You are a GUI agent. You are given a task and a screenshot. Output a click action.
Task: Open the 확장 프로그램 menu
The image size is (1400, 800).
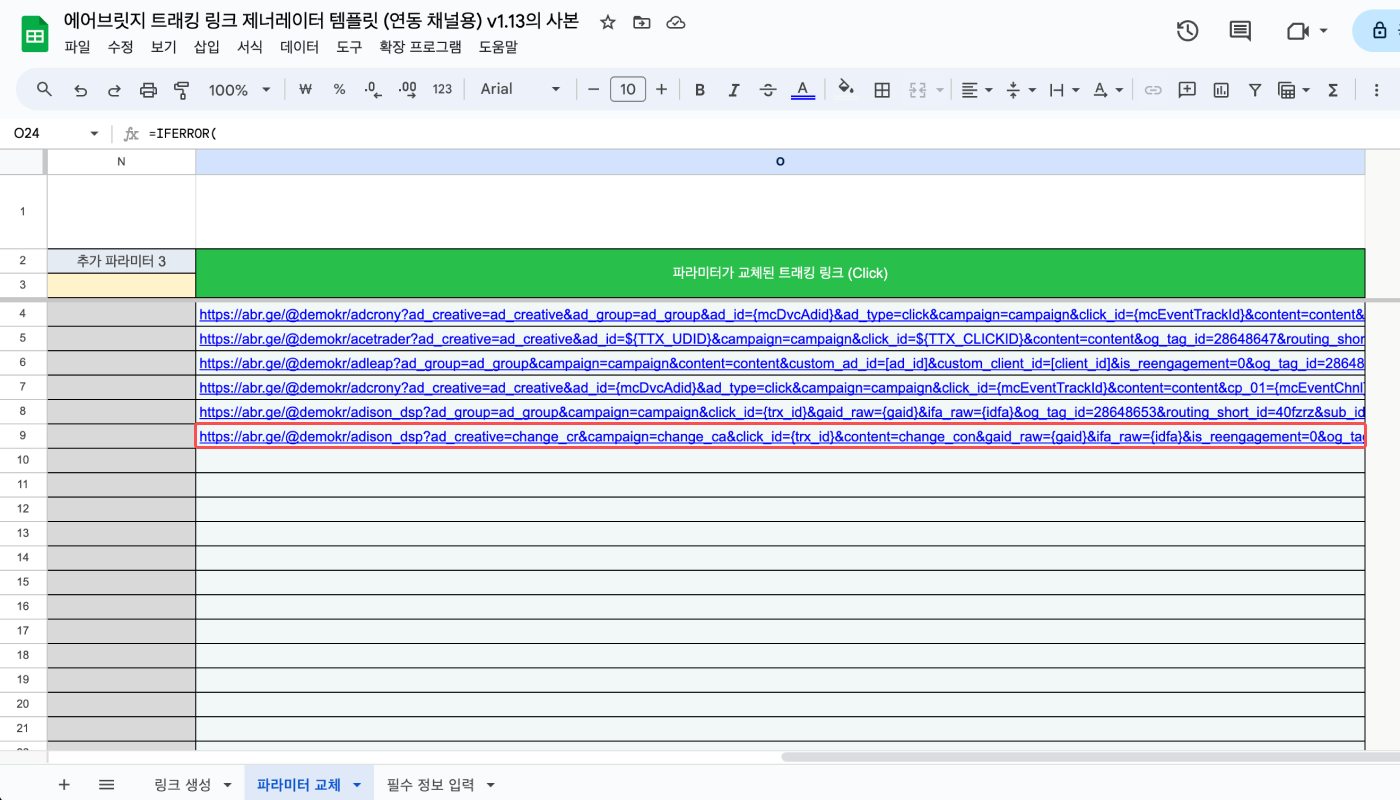coord(420,47)
